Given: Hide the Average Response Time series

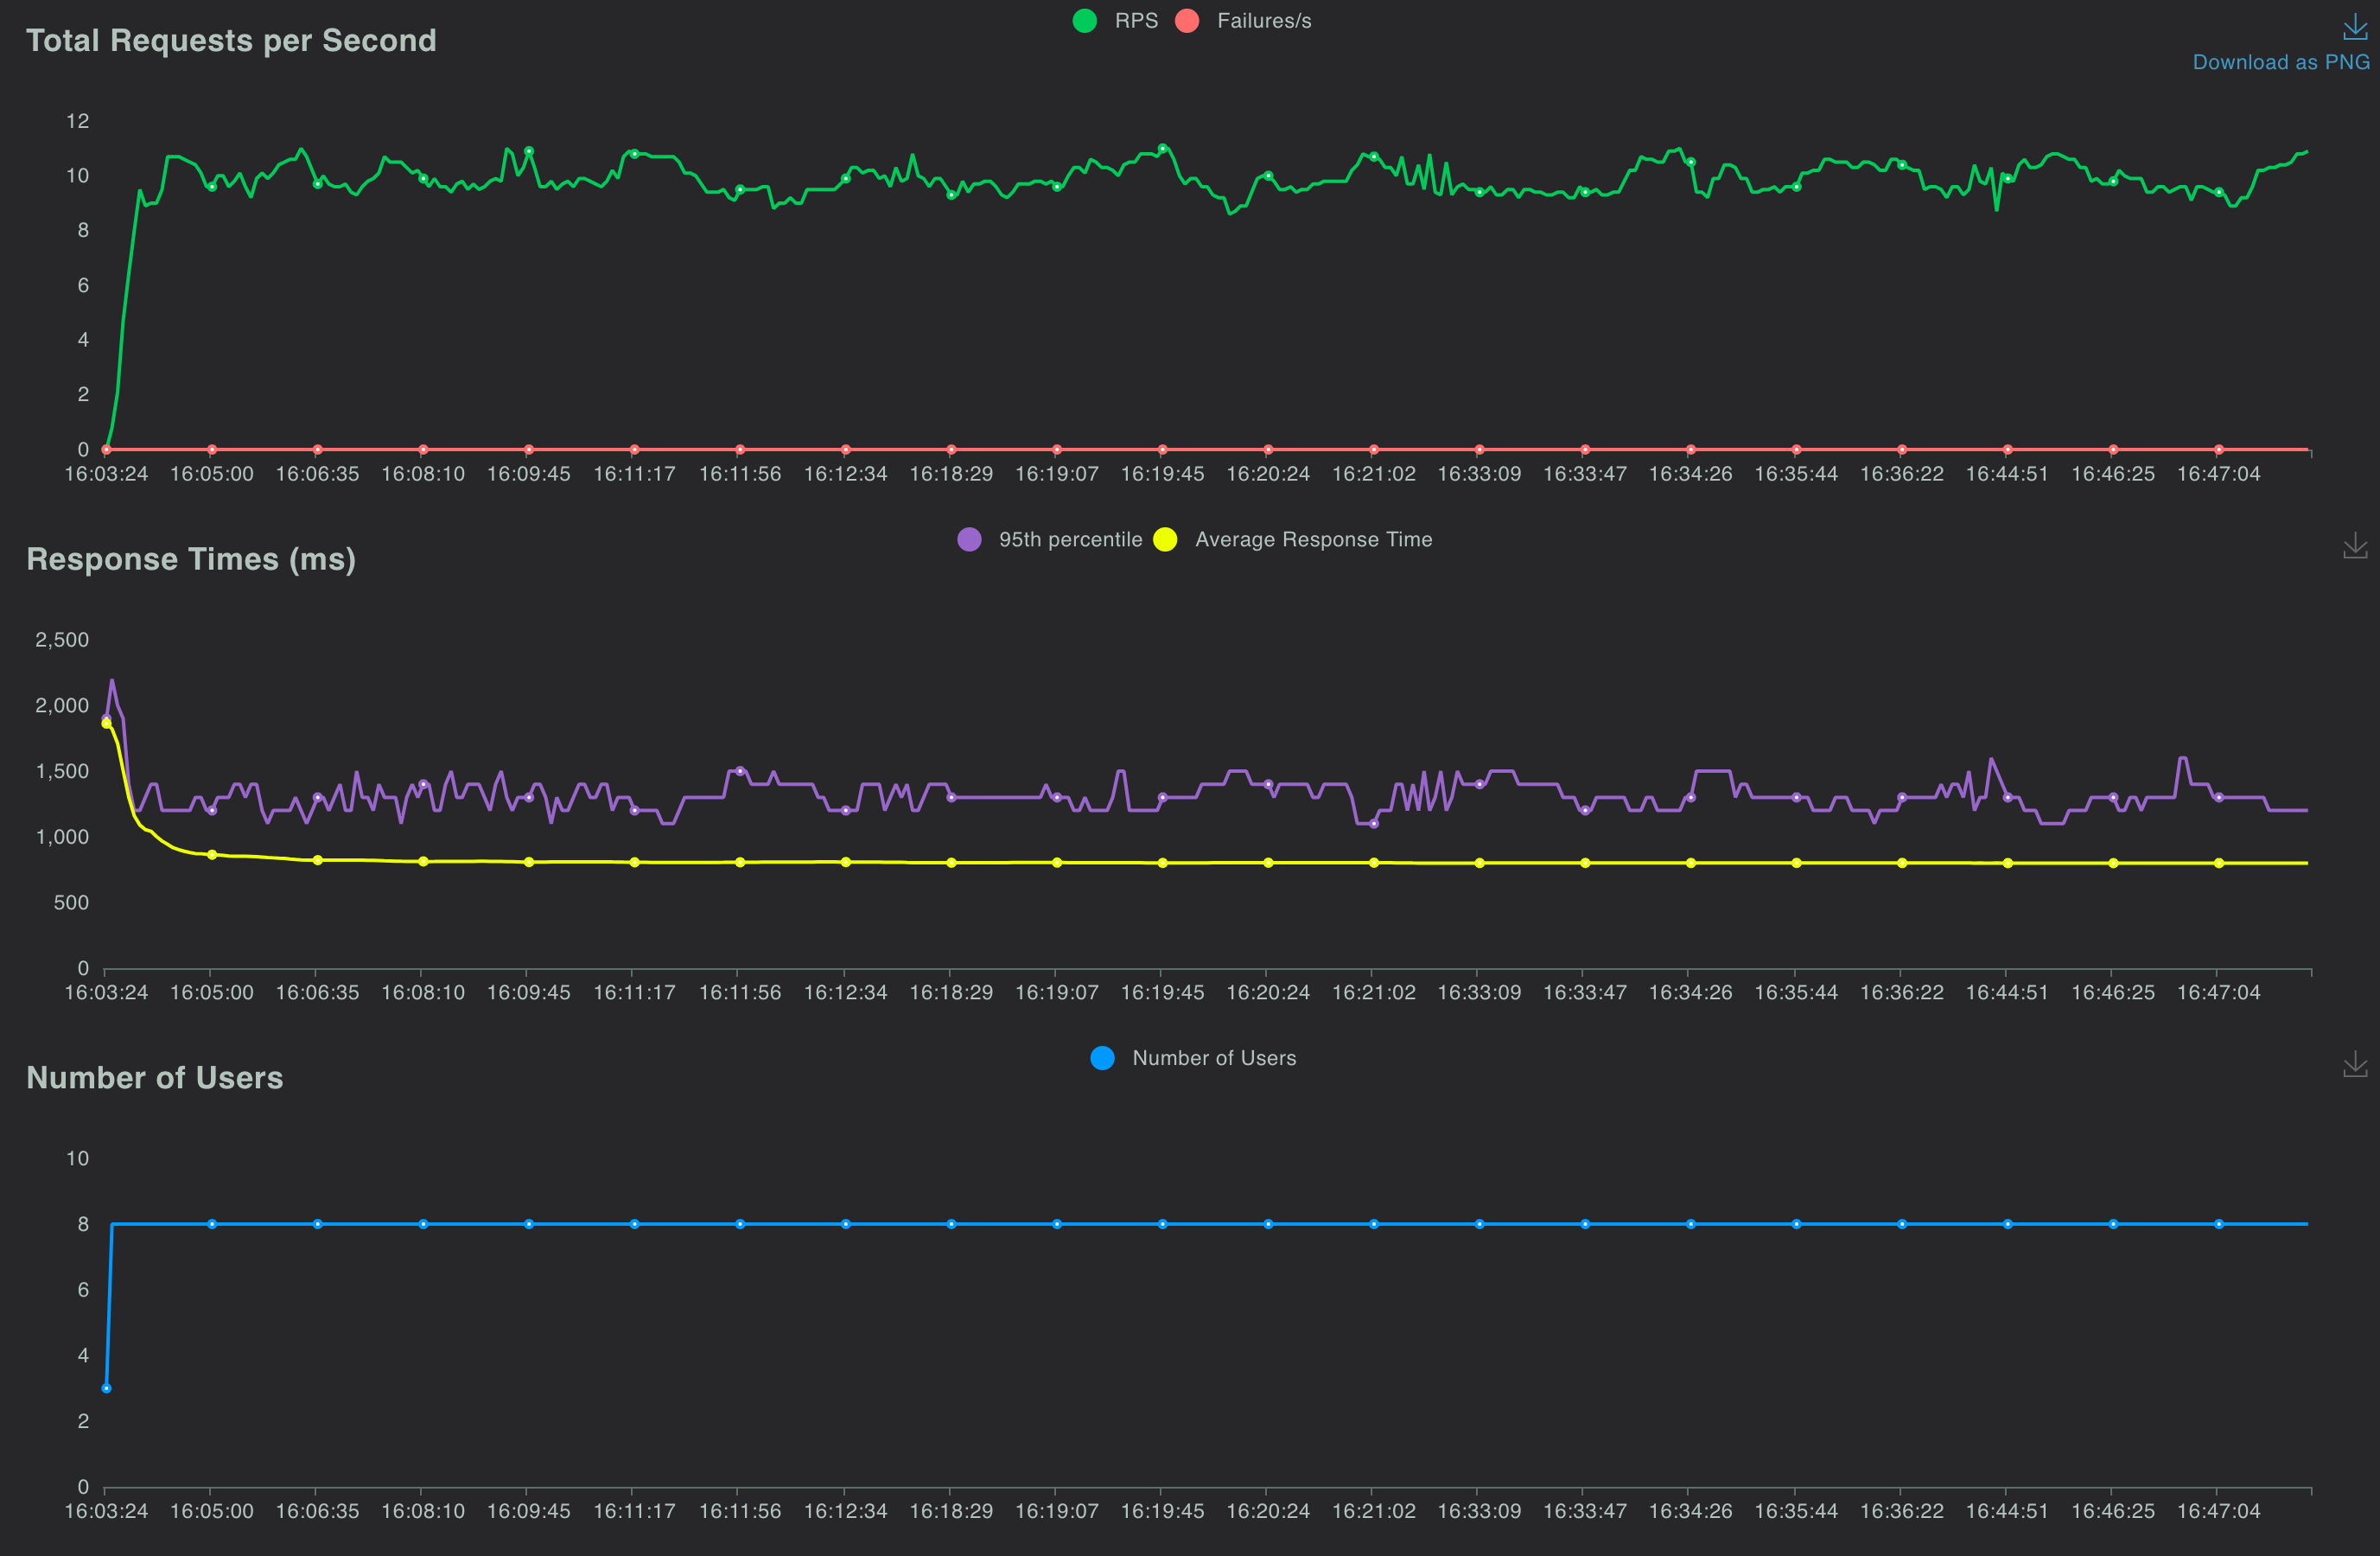Looking at the screenshot, I should pyautogui.click(x=1312, y=540).
